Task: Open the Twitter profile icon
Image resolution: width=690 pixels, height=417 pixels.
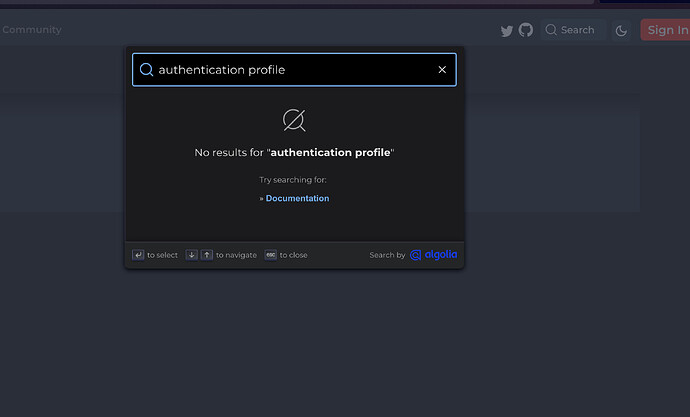Action: [x=506, y=31]
